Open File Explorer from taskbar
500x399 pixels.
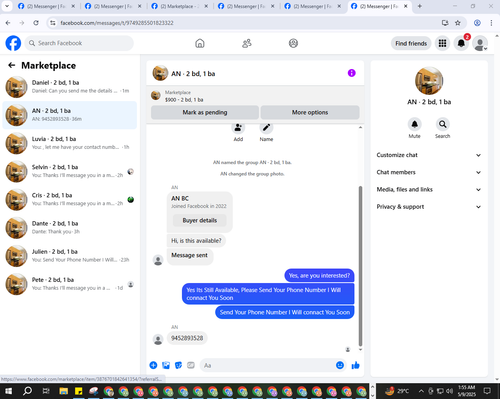[63, 391]
